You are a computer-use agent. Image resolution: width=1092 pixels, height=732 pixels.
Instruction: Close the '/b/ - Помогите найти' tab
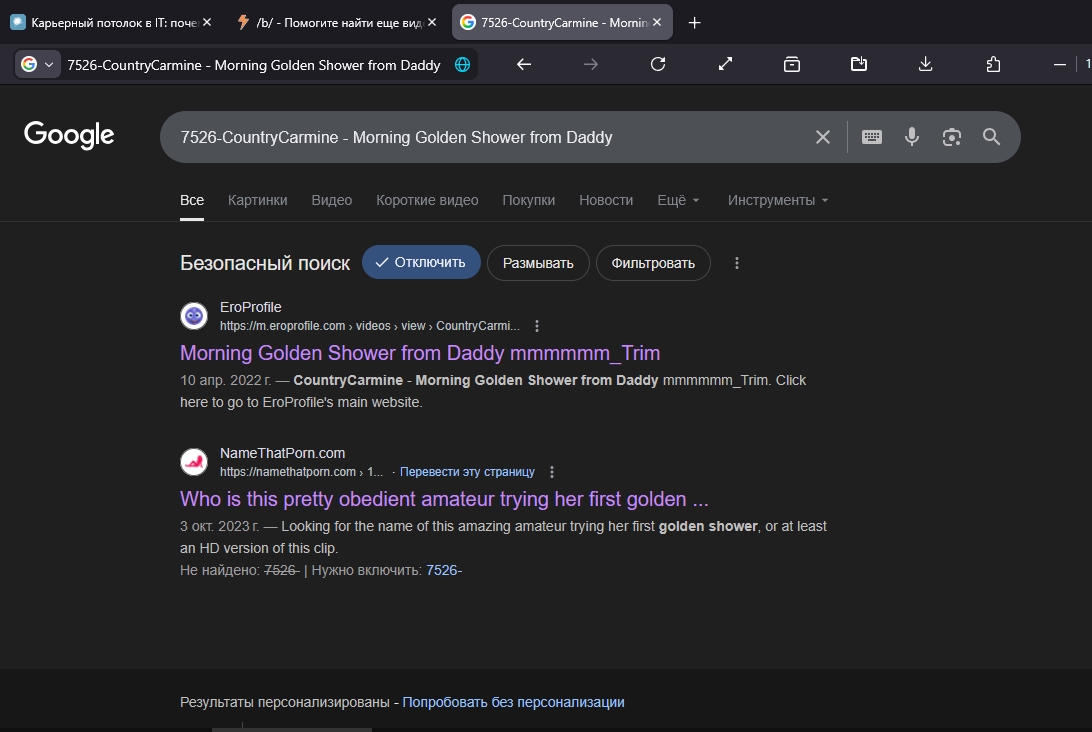pyautogui.click(x=432, y=22)
